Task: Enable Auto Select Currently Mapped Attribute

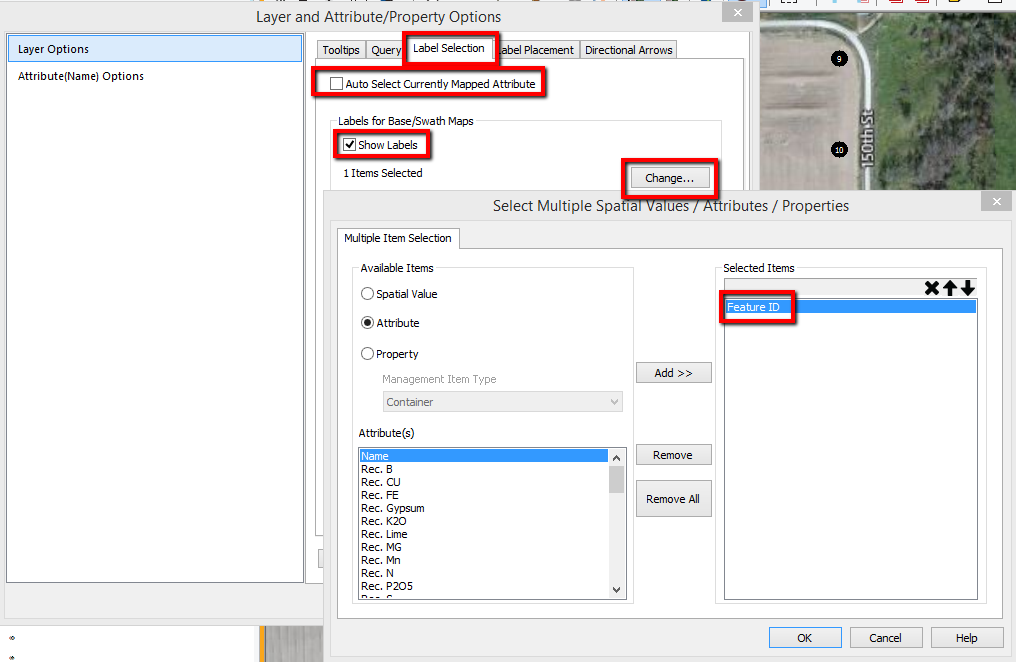Action: pyautogui.click(x=336, y=84)
